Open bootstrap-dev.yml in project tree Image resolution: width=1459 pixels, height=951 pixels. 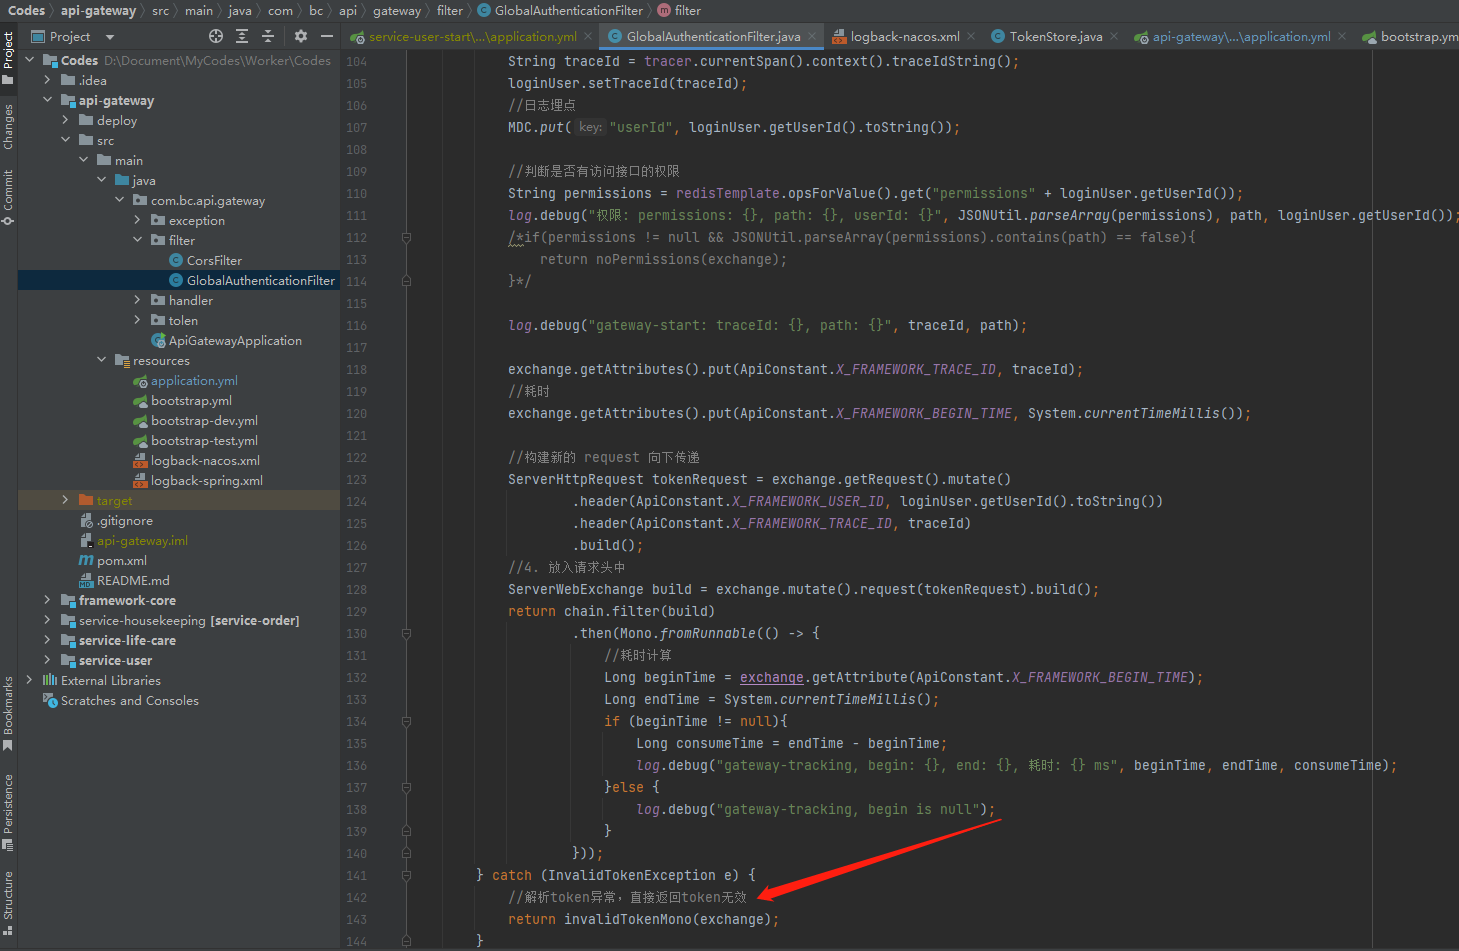204,420
